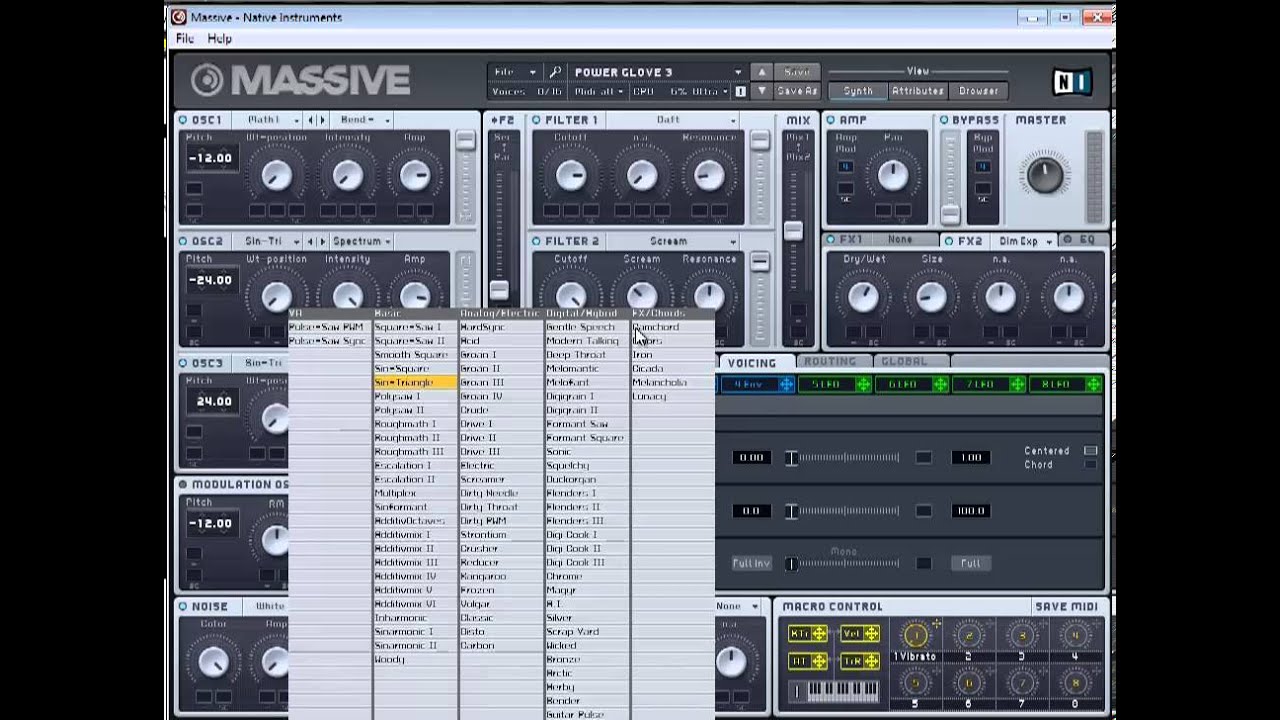The height and width of the screenshot is (720, 1280).
Task: Click the next preset down arrow
Action: coord(761,91)
